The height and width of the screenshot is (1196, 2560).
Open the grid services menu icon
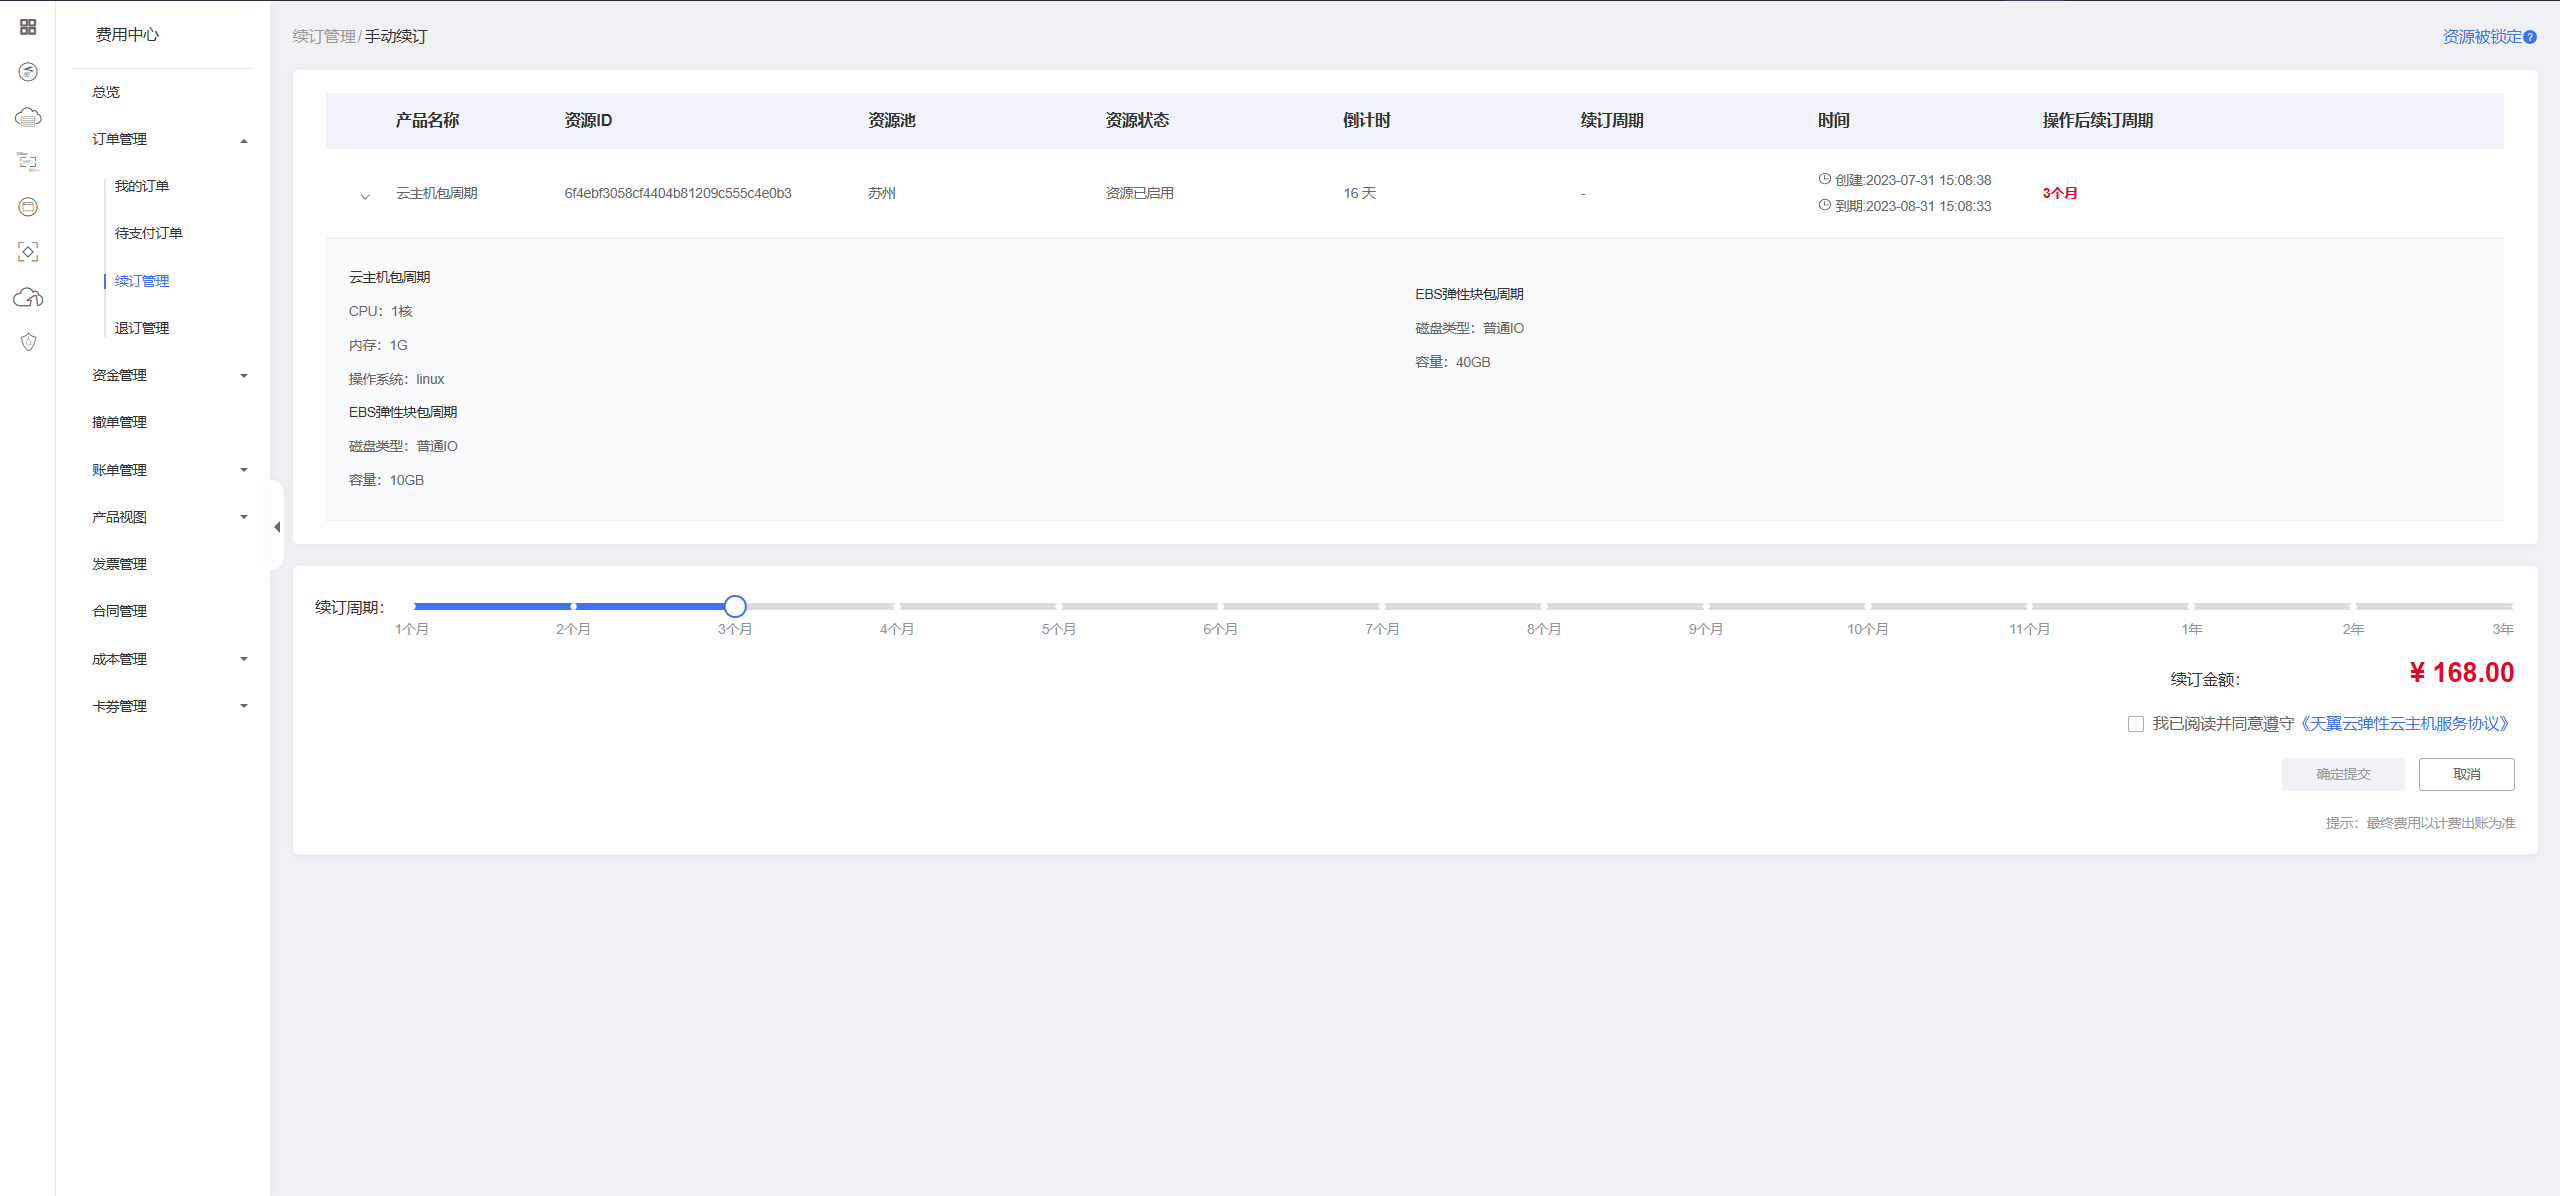click(28, 27)
